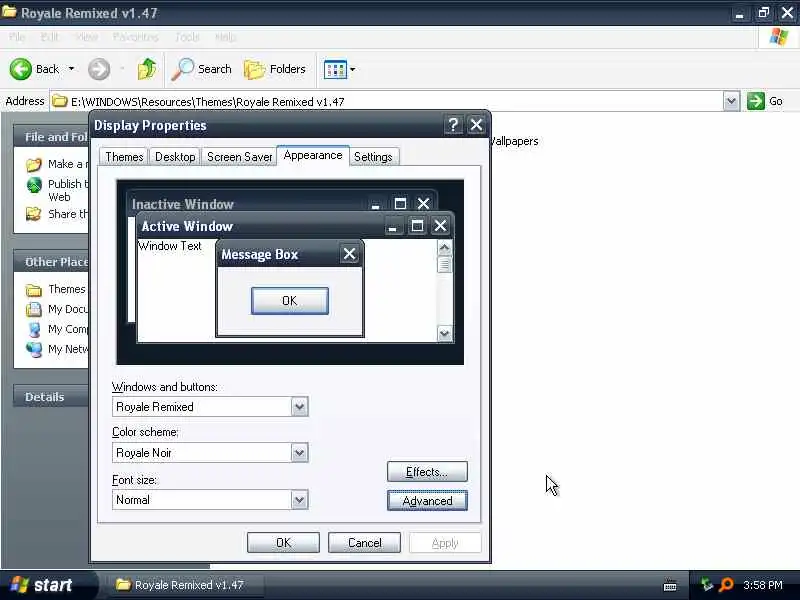
Task: Click the keyboard icon in taskbar
Action: tap(670, 586)
